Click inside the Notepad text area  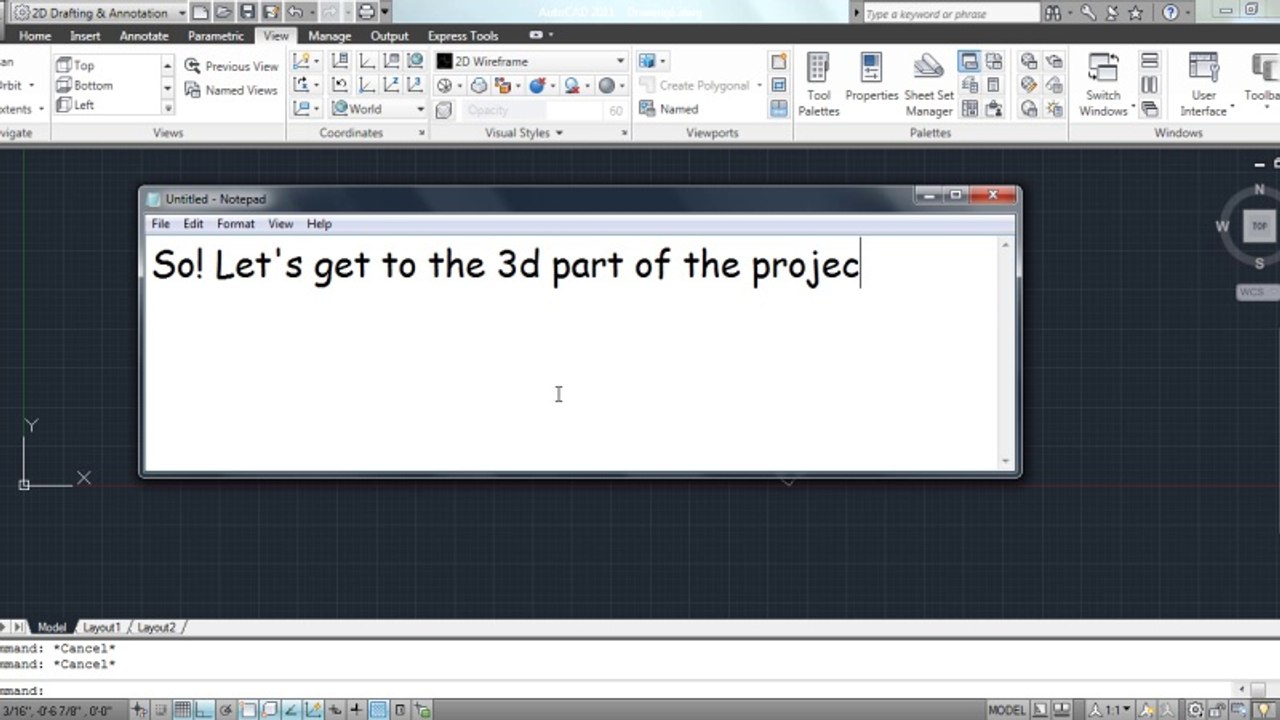[572, 353]
